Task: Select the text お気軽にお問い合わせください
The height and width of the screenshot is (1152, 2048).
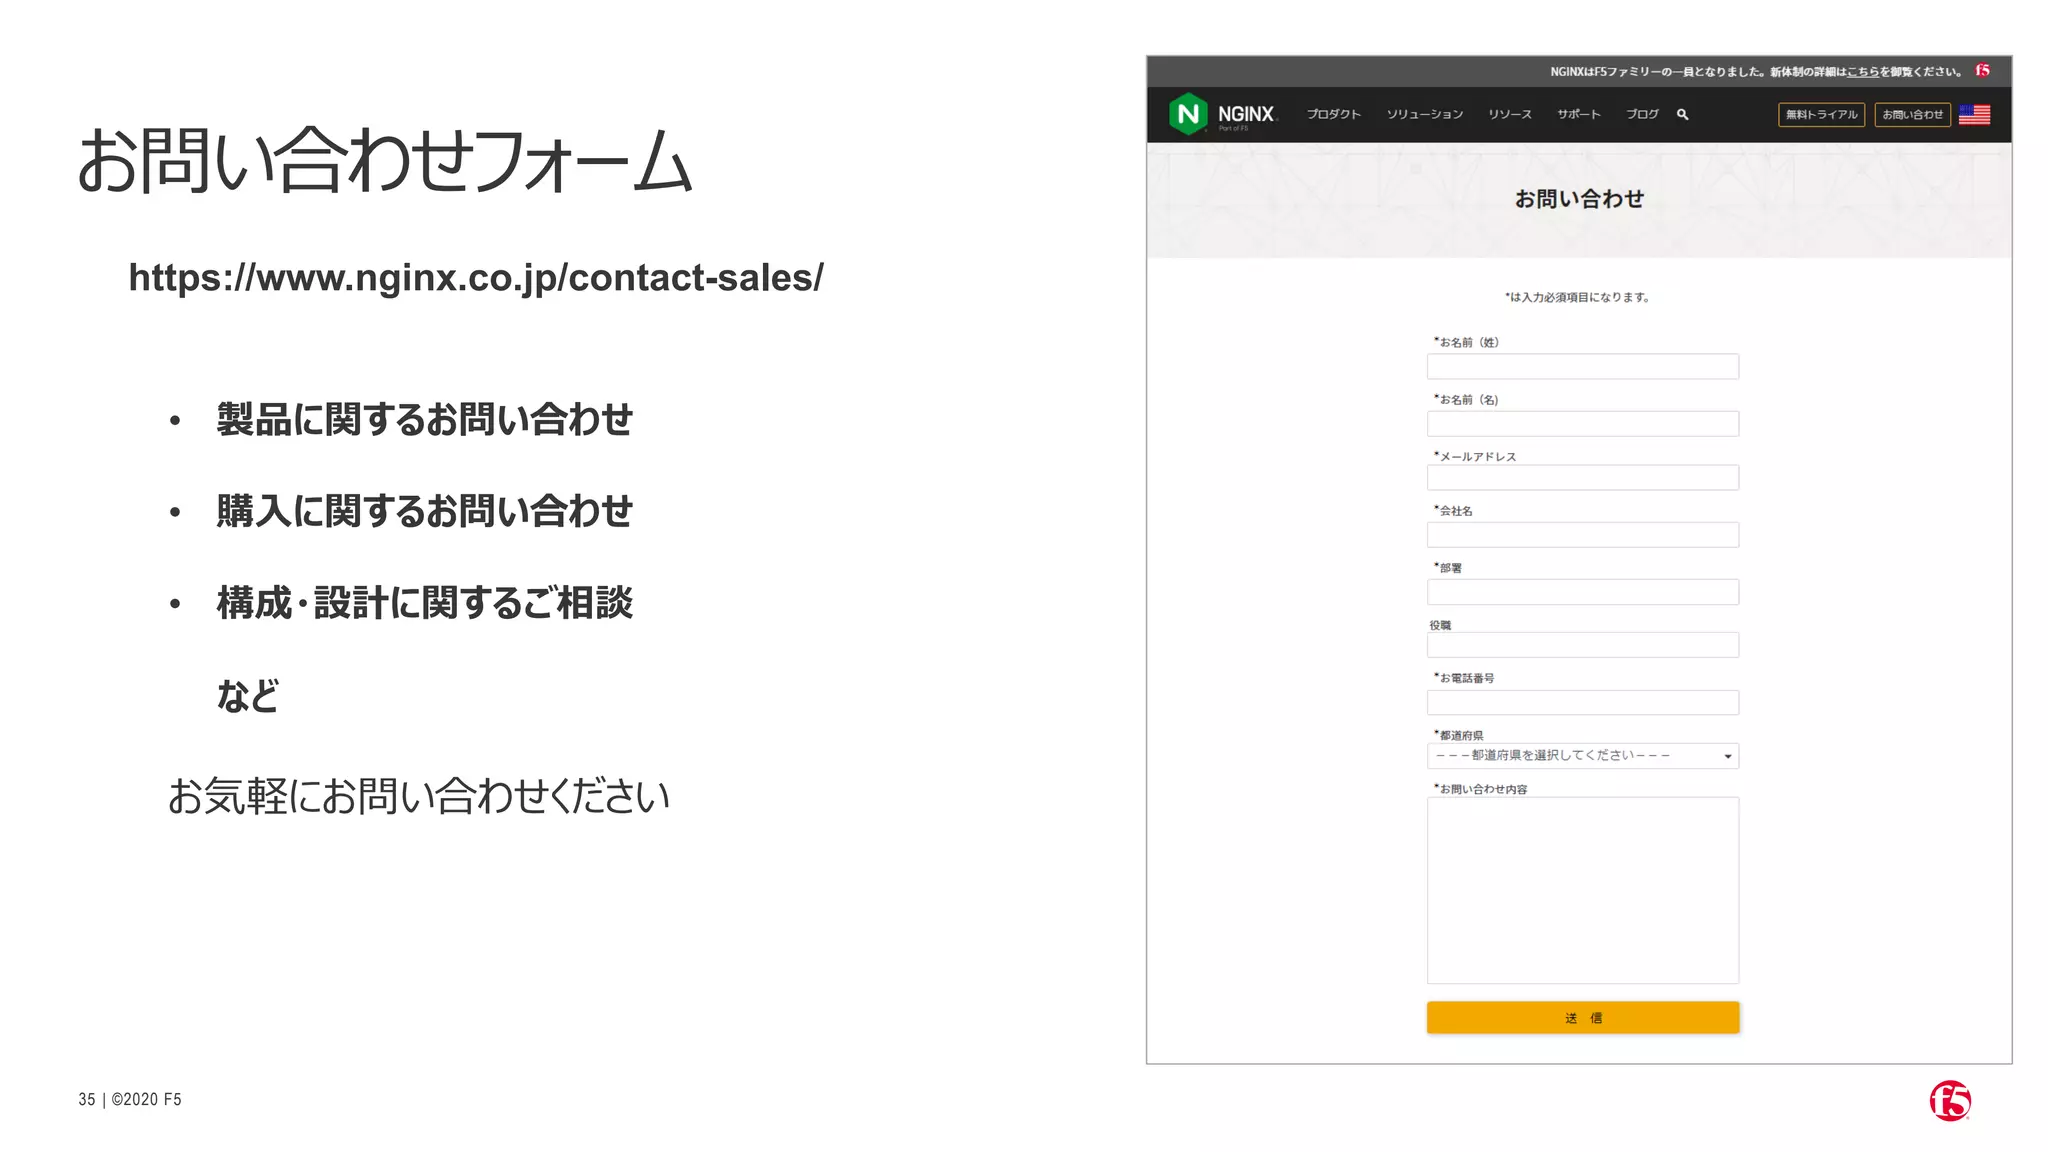Action: click(x=418, y=796)
